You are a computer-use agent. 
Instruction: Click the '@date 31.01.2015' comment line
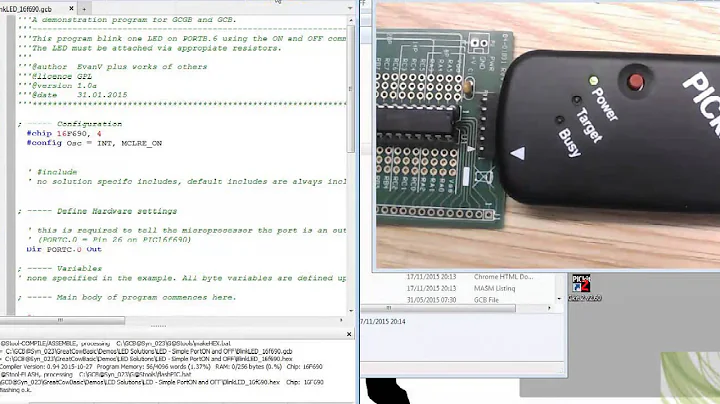73,95
